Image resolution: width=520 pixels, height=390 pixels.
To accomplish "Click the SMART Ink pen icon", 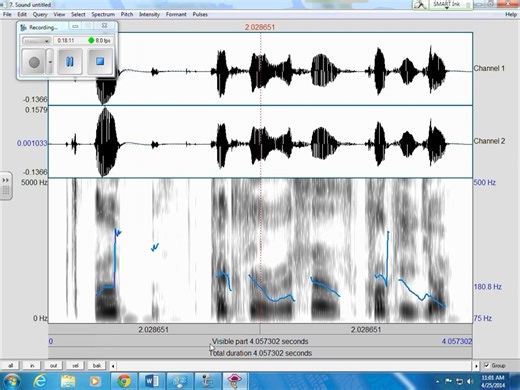I will pyautogui.click(x=420, y=5).
